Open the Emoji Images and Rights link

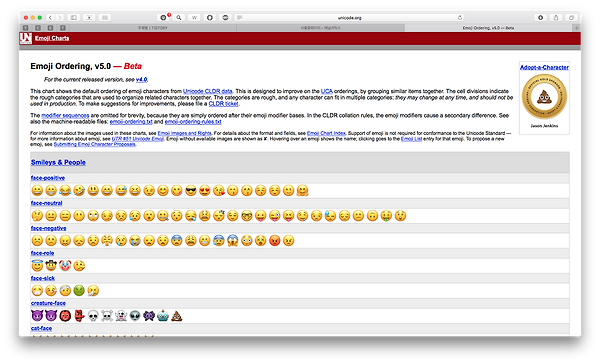pos(184,133)
